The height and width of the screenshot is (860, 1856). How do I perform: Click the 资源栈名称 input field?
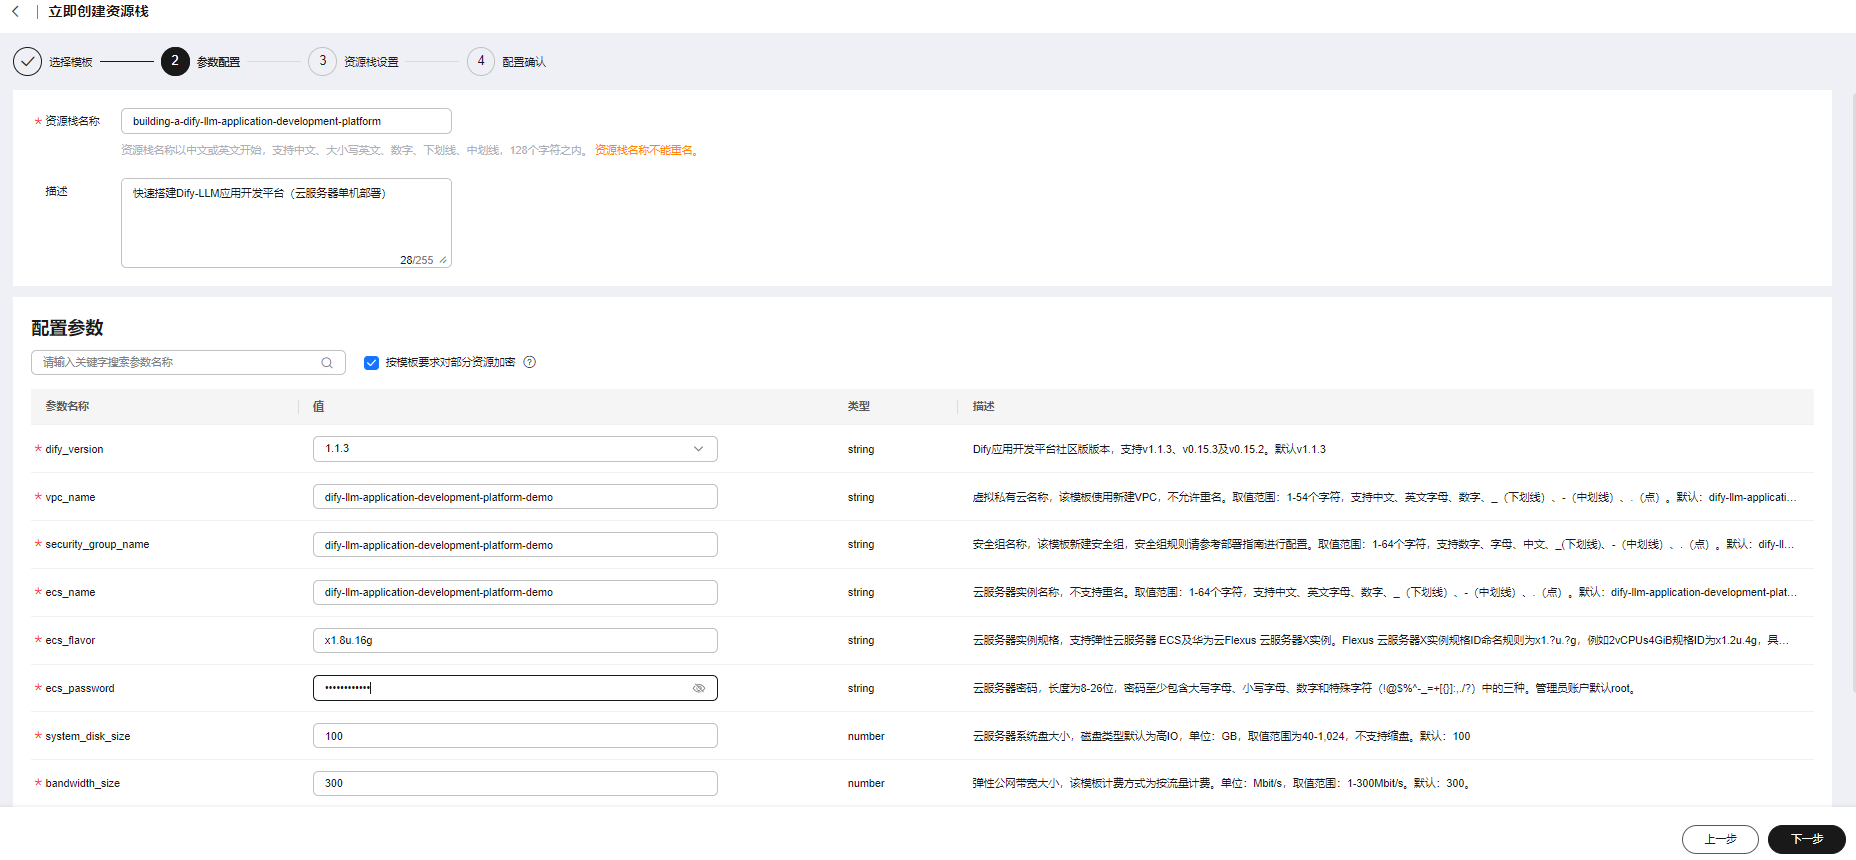pyautogui.click(x=286, y=121)
